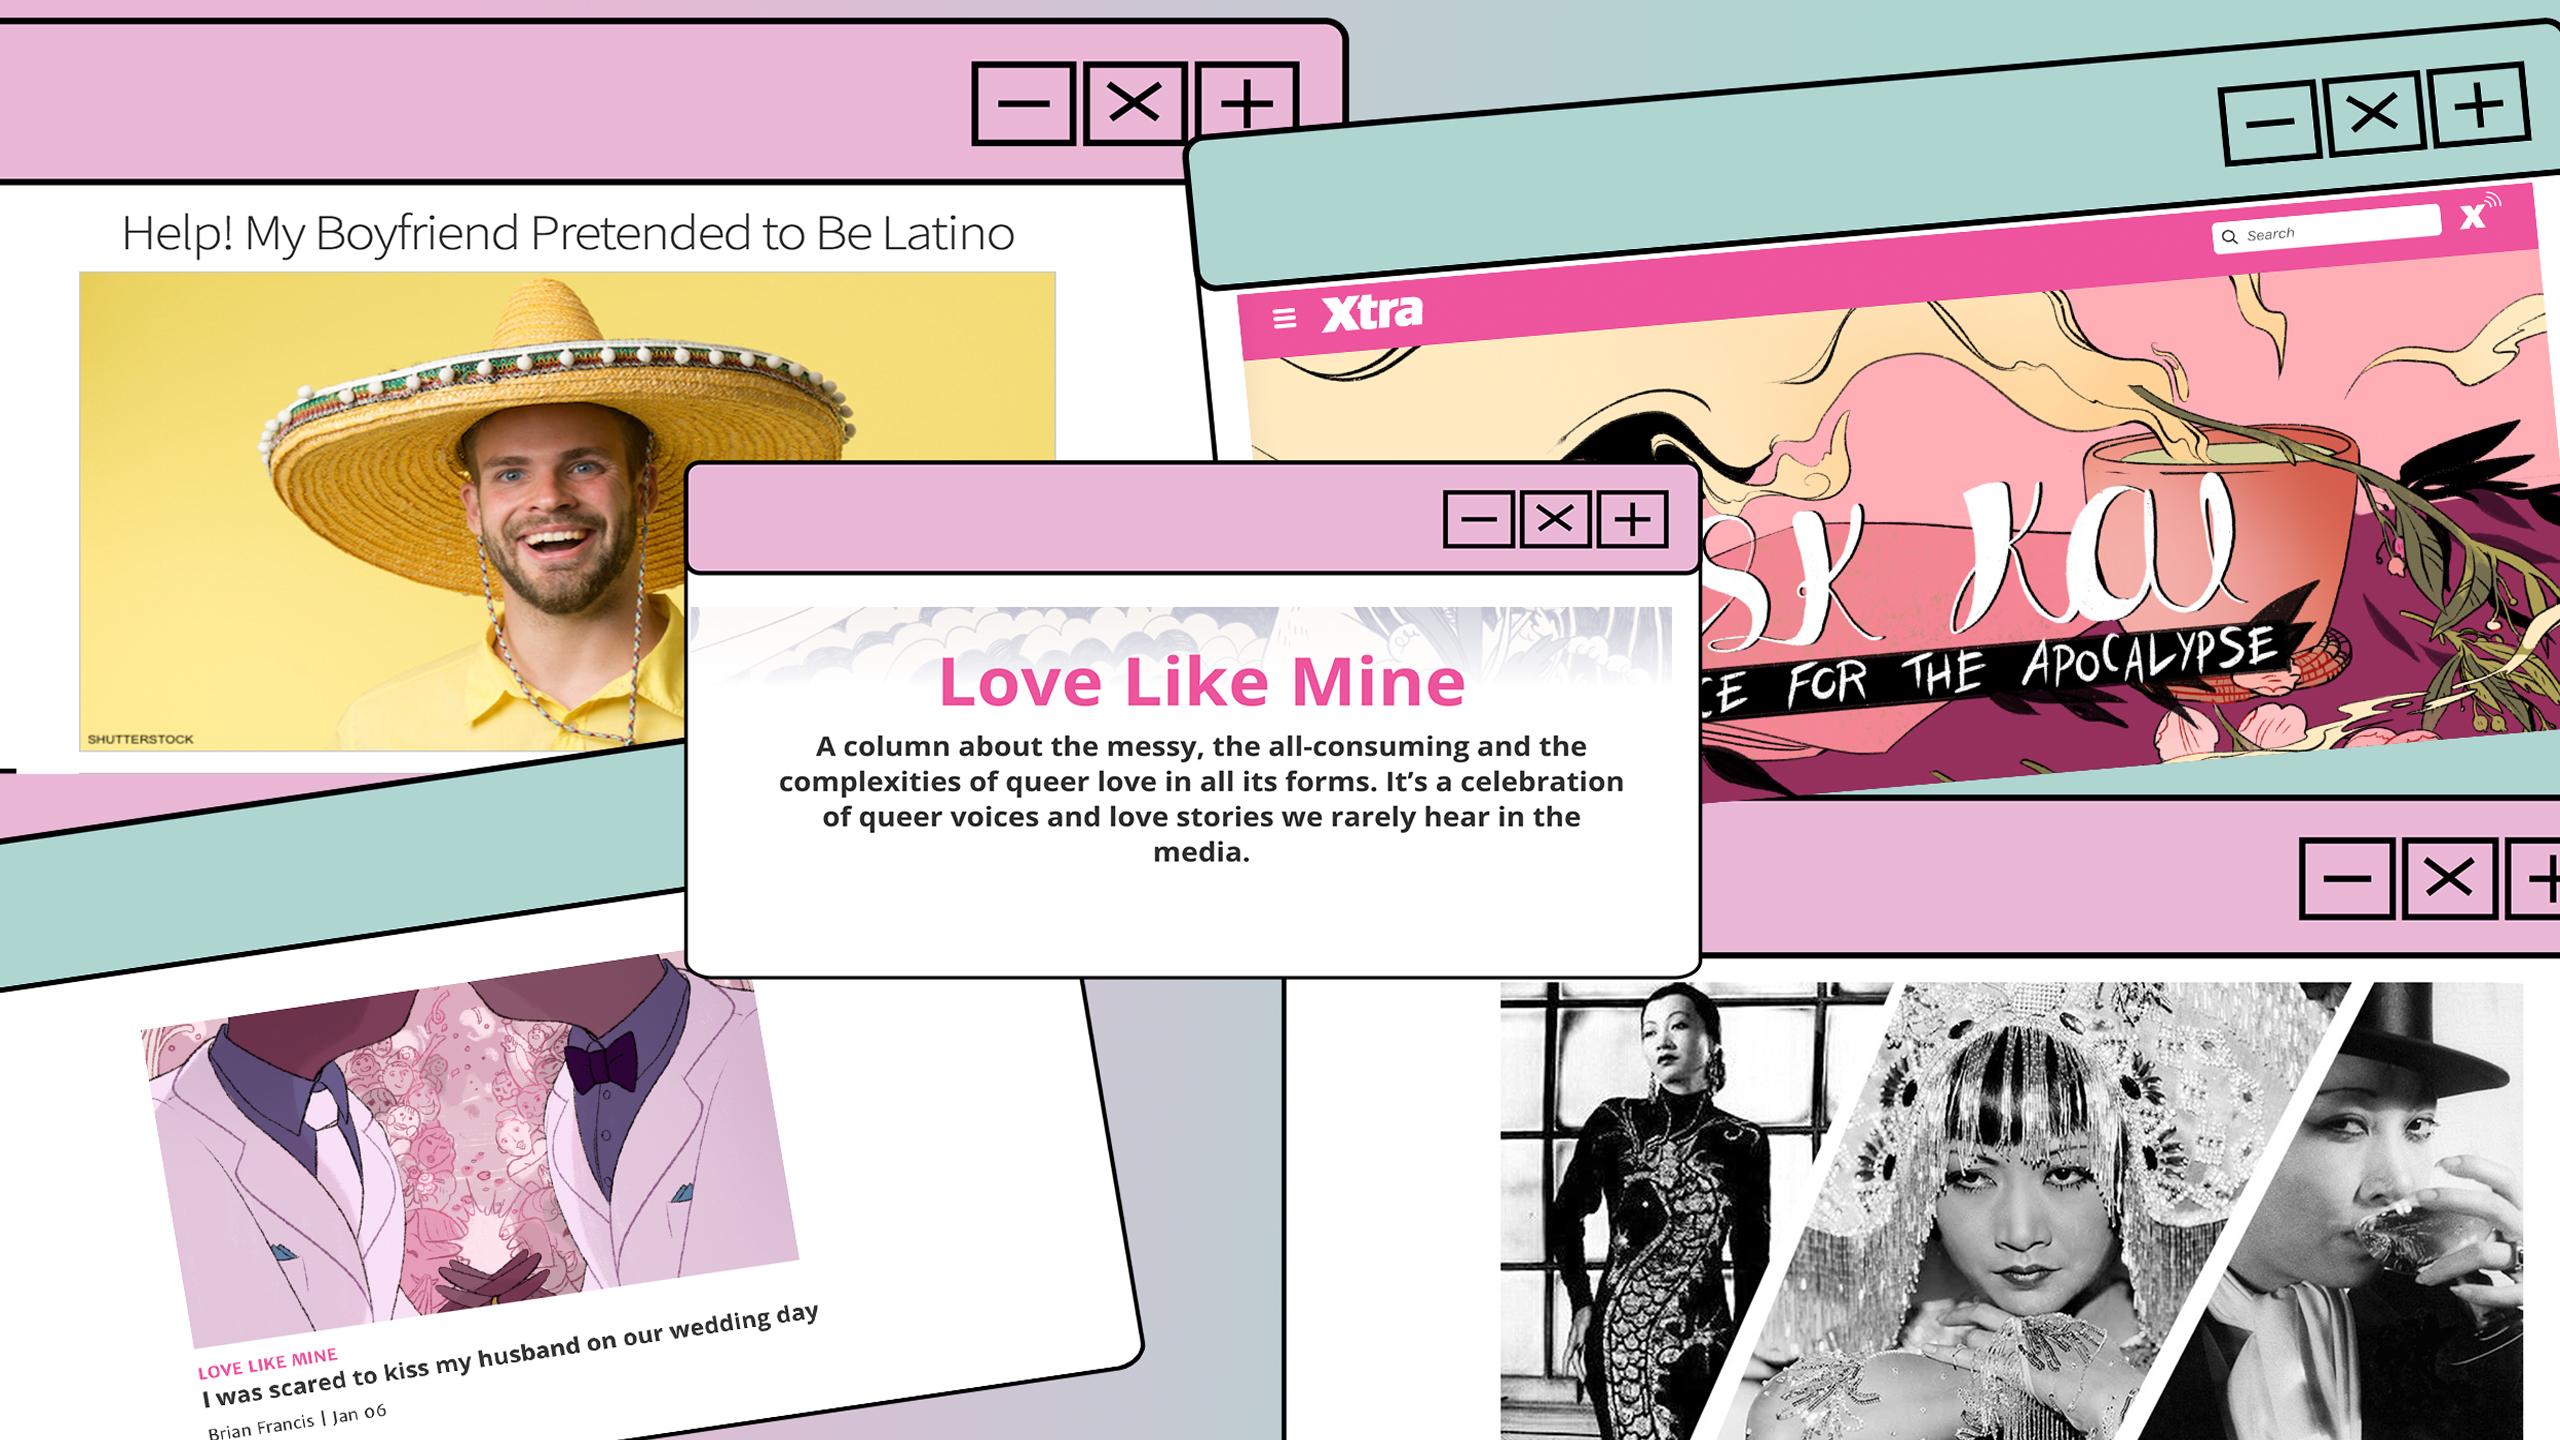Click X button on Love Like Mine window
Screen dimensions: 2560x1440
1555,519
